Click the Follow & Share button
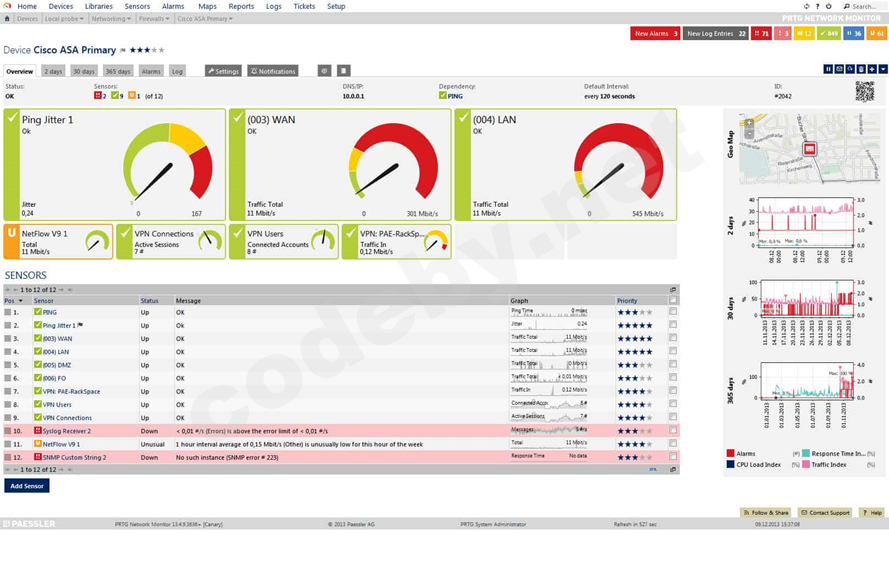Image resolution: width=889 pixels, height=568 pixels. click(x=766, y=512)
